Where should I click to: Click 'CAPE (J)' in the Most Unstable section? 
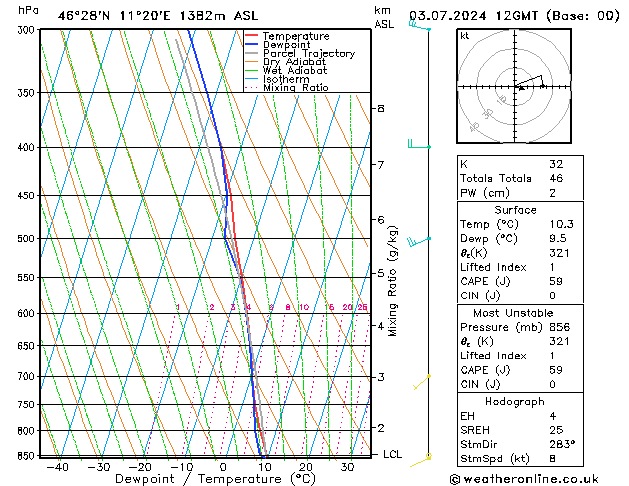click(485, 370)
